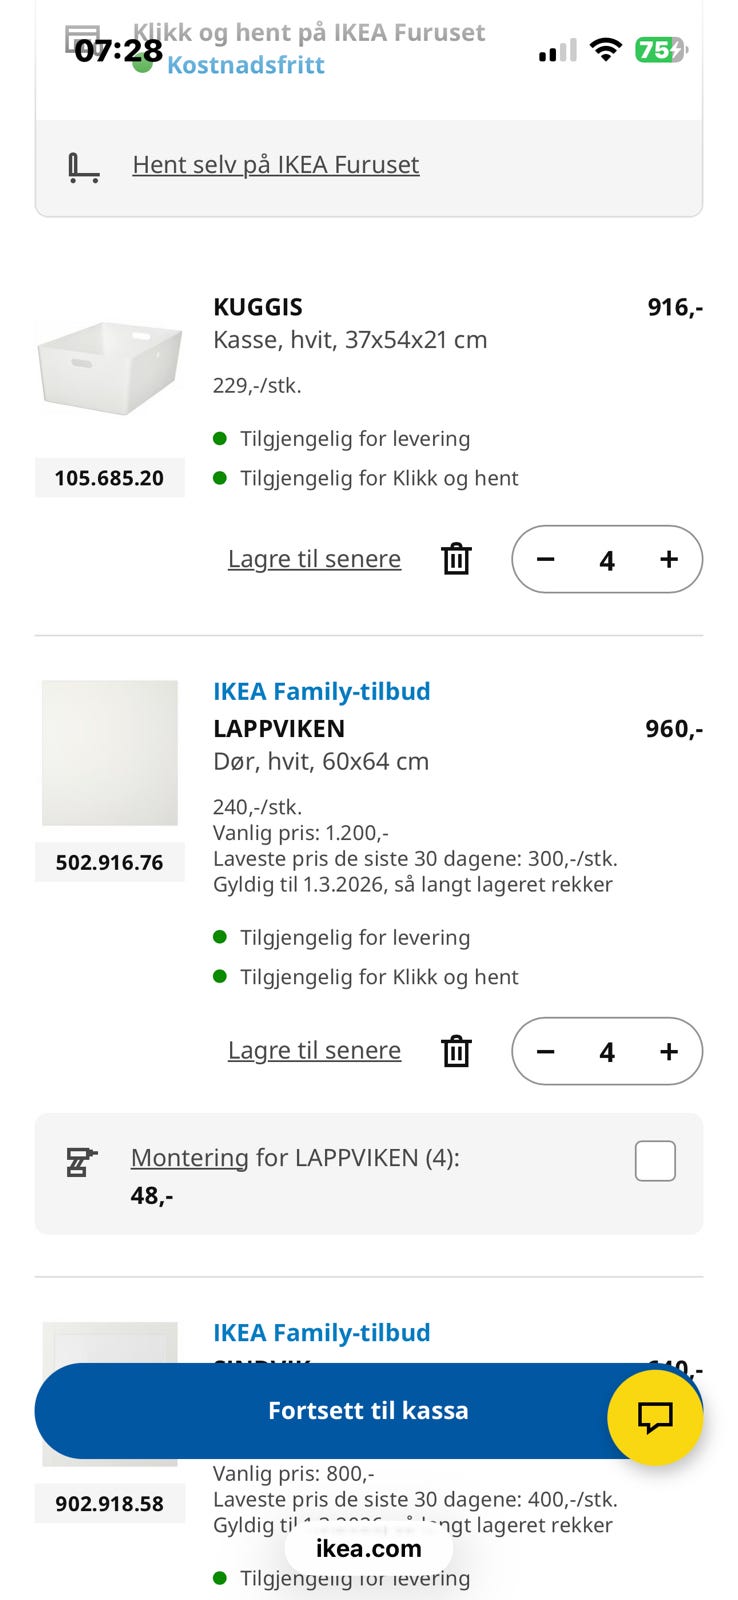Click Lagre til senere for LAPPVIKEN

pos(314,1051)
